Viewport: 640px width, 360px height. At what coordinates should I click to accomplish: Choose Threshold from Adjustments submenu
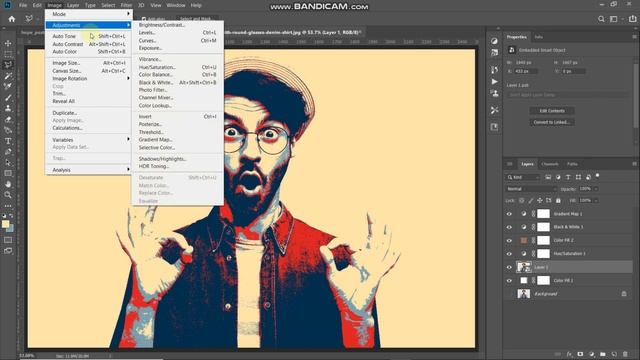click(177, 132)
